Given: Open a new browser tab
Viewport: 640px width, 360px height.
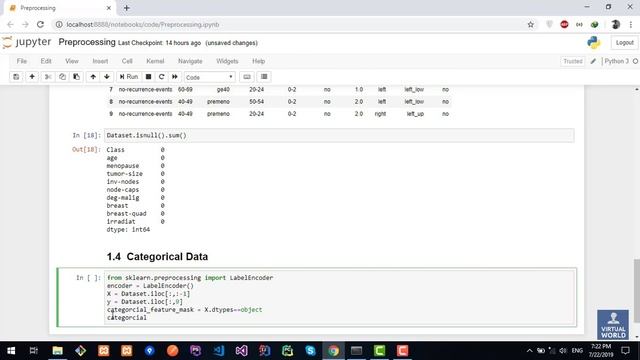Looking at the screenshot, I should 127,8.
